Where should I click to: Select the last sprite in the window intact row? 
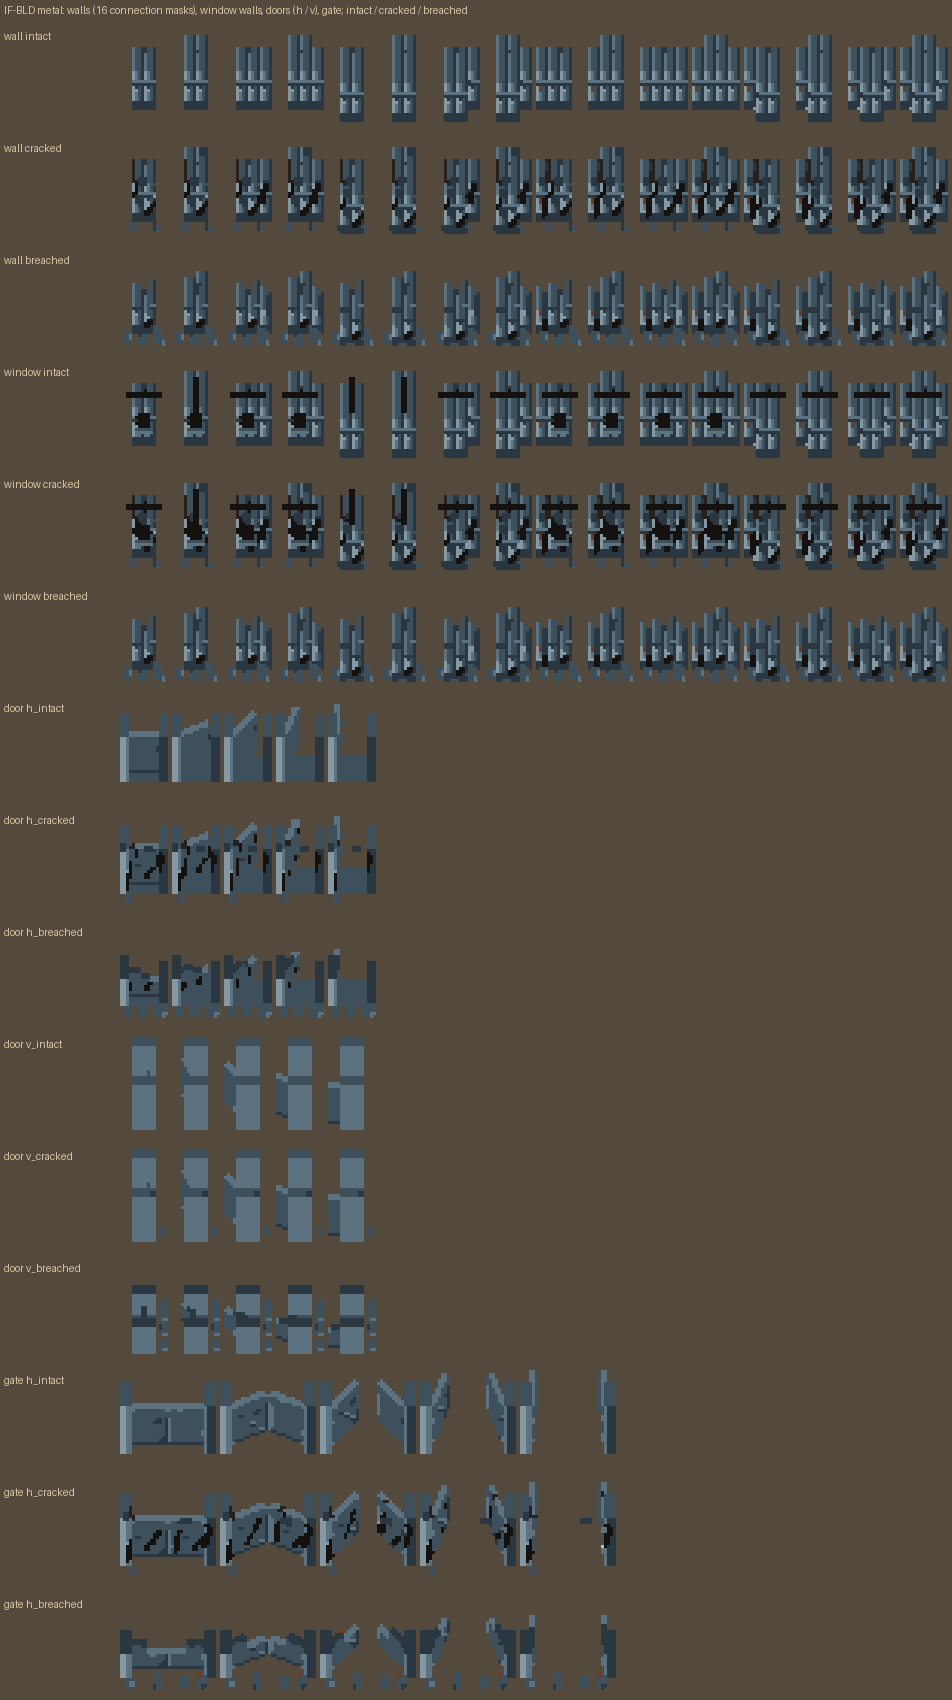pyautogui.click(x=923, y=414)
